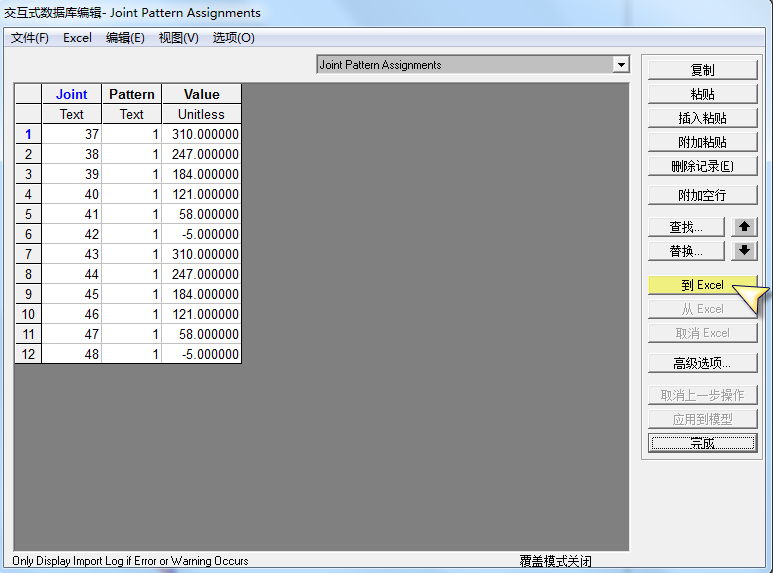Click the 完成 button
The width and height of the screenshot is (773, 573).
pyautogui.click(x=702, y=443)
